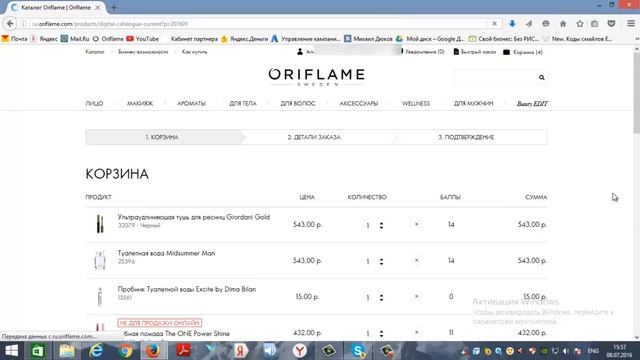Open Firefox from the taskbar
The height and width of the screenshot is (360, 640).
coord(153,351)
